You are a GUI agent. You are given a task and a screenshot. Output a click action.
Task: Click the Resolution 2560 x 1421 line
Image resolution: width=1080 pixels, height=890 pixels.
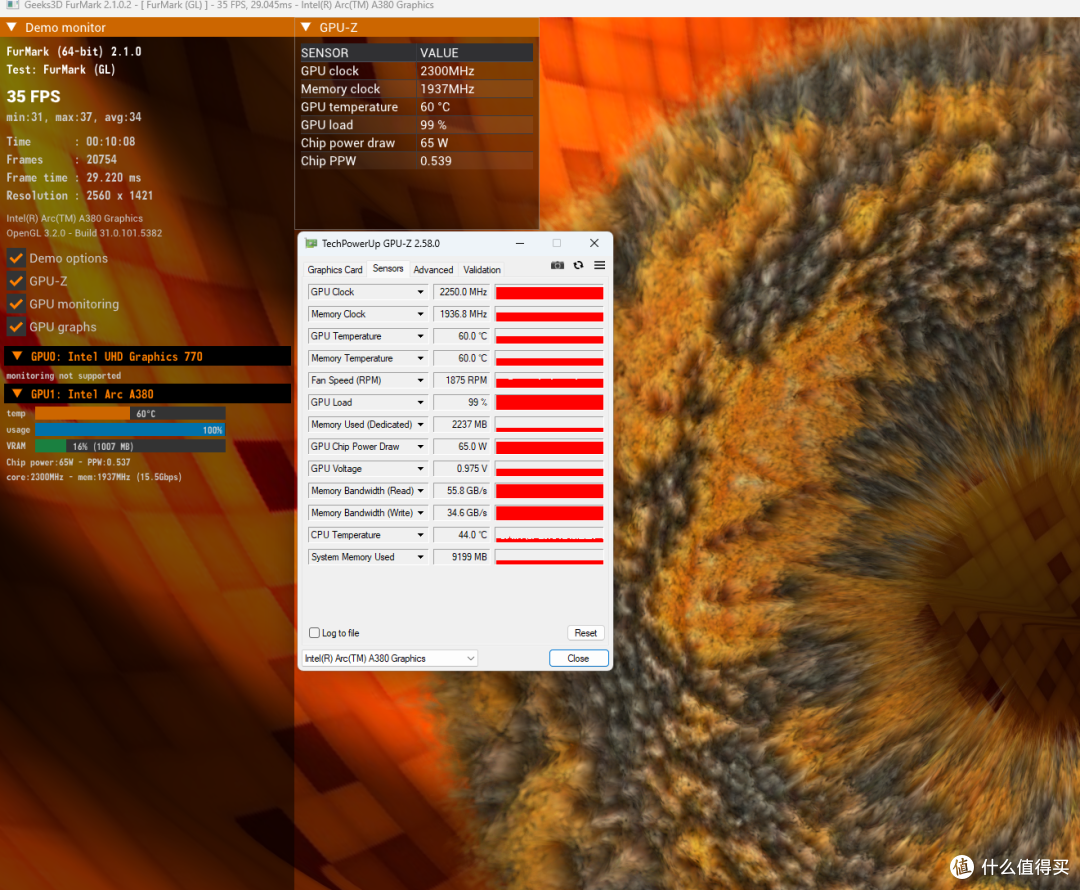click(80, 196)
